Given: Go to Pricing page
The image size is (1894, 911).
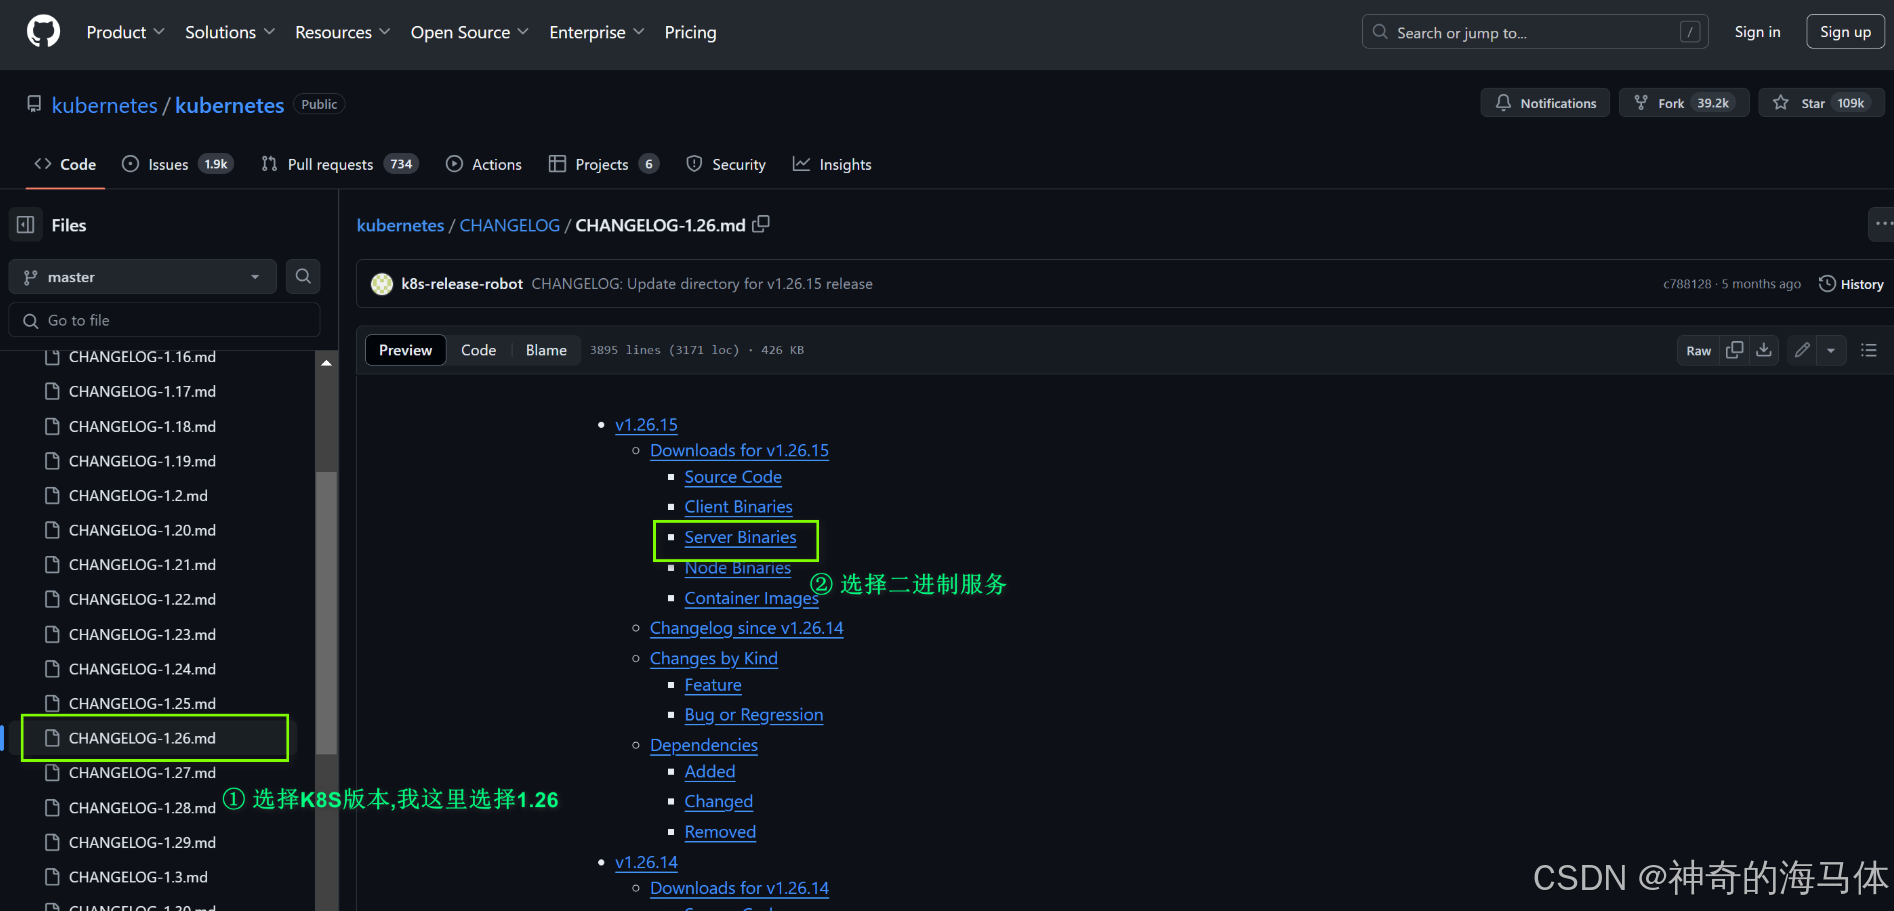Looking at the screenshot, I should [x=690, y=32].
